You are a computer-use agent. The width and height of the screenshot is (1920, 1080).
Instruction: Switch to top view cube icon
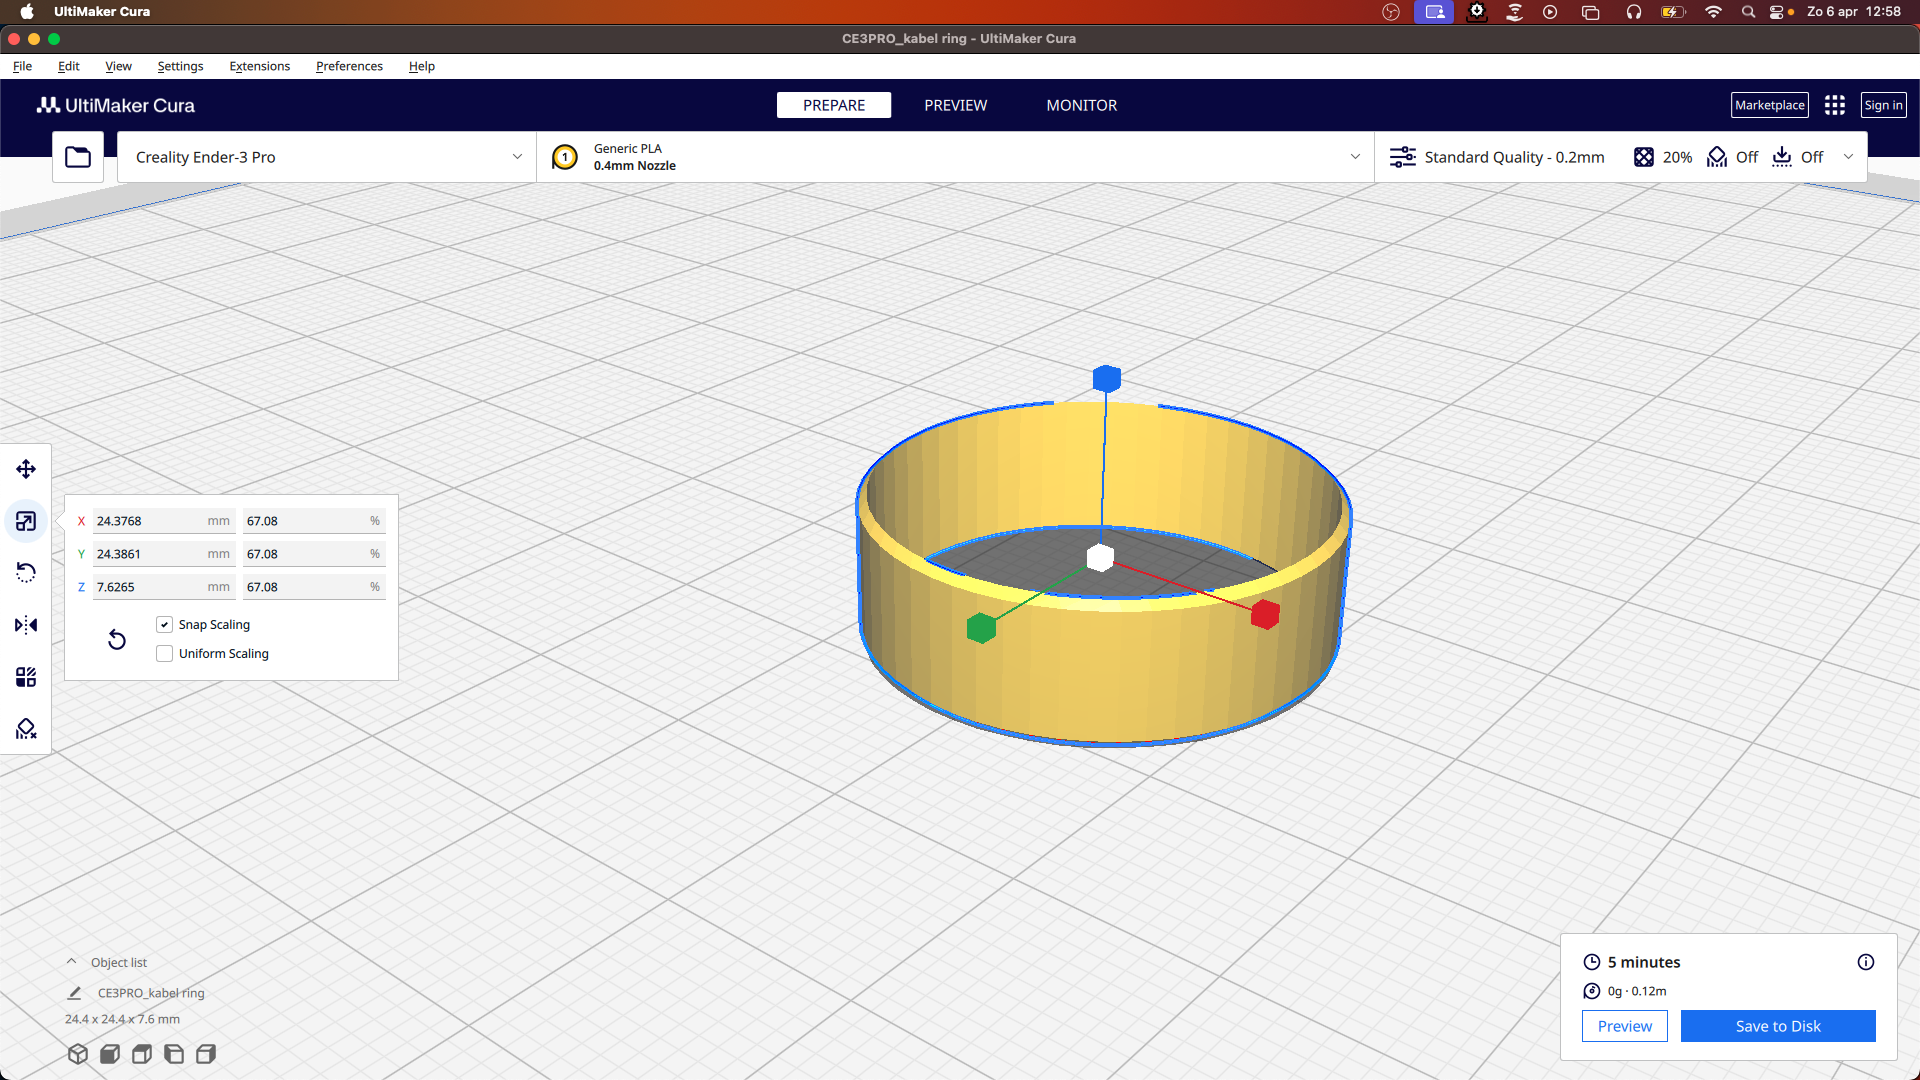142,1054
